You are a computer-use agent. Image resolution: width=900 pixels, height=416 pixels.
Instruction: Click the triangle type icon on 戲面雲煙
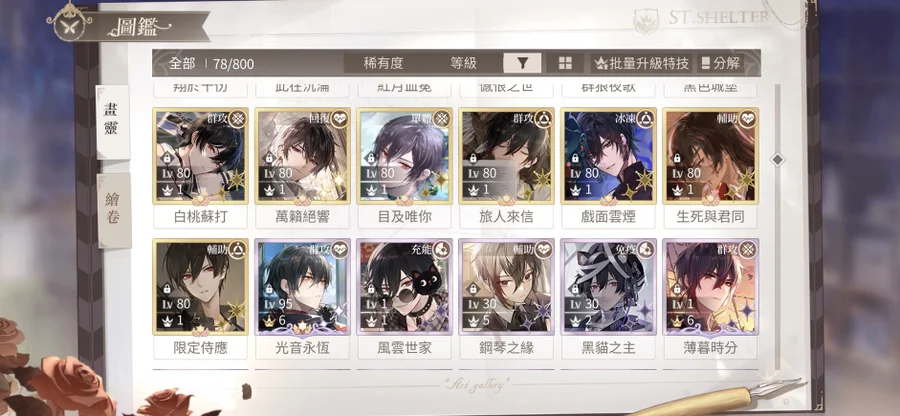tap(645, 119)
